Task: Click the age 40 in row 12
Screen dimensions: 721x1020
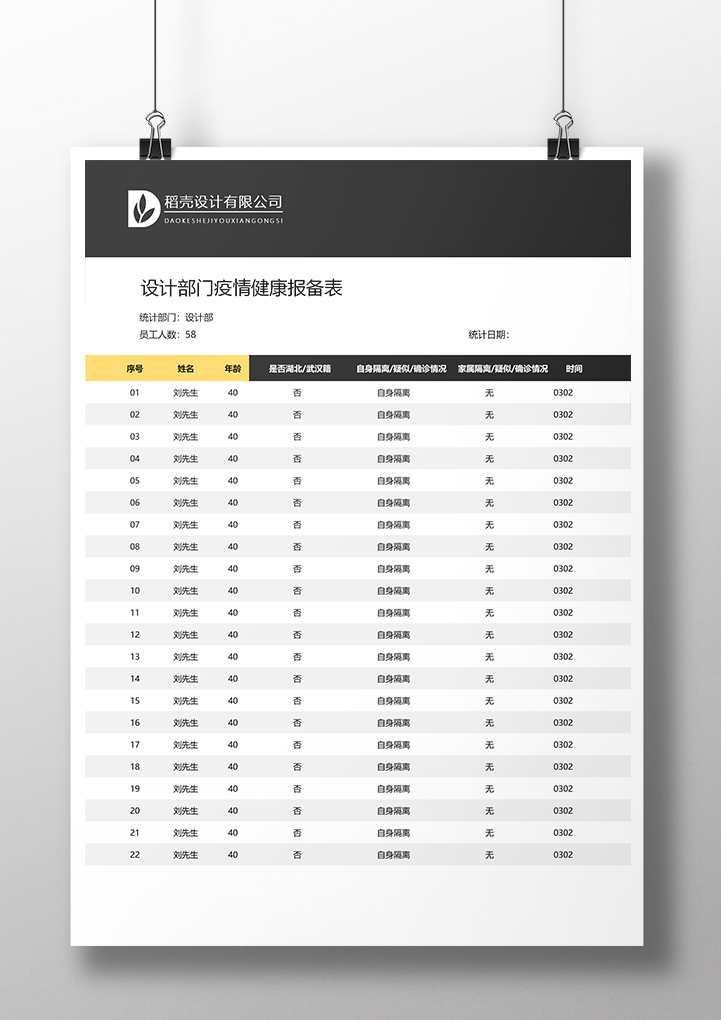Action: click(233, 635)
